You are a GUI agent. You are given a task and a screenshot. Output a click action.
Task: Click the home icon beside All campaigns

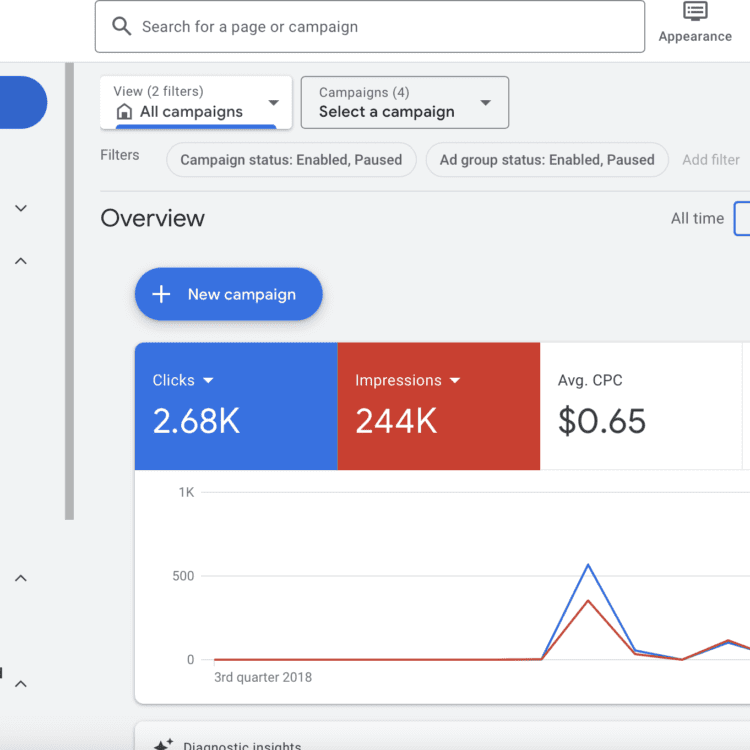124,111
